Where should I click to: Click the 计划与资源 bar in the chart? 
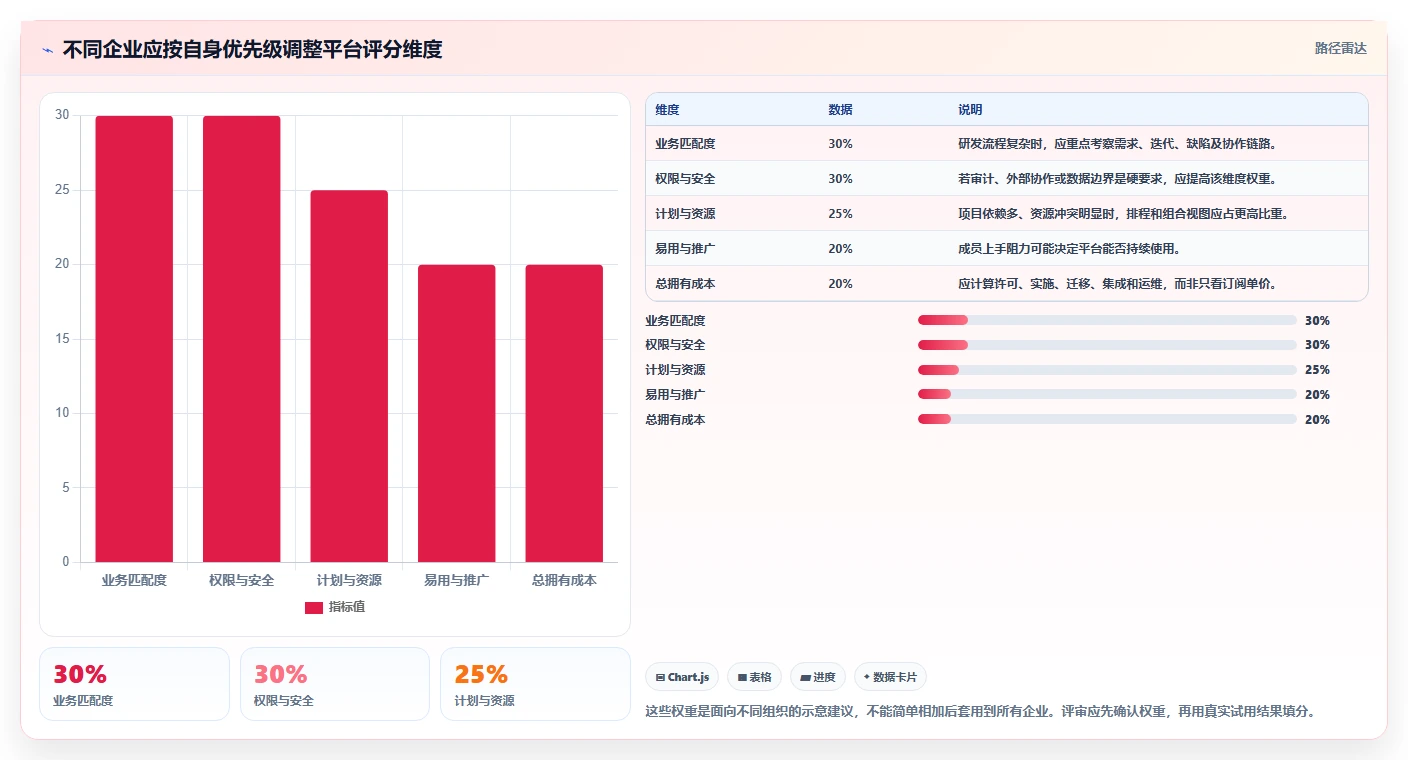click(349, 376)
